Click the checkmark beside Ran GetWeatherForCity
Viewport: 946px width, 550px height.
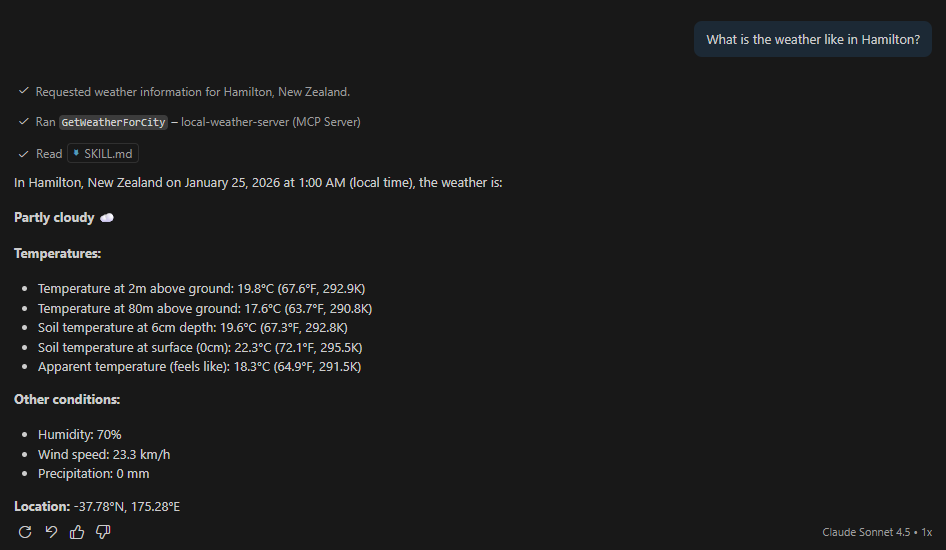click(23, 122)
